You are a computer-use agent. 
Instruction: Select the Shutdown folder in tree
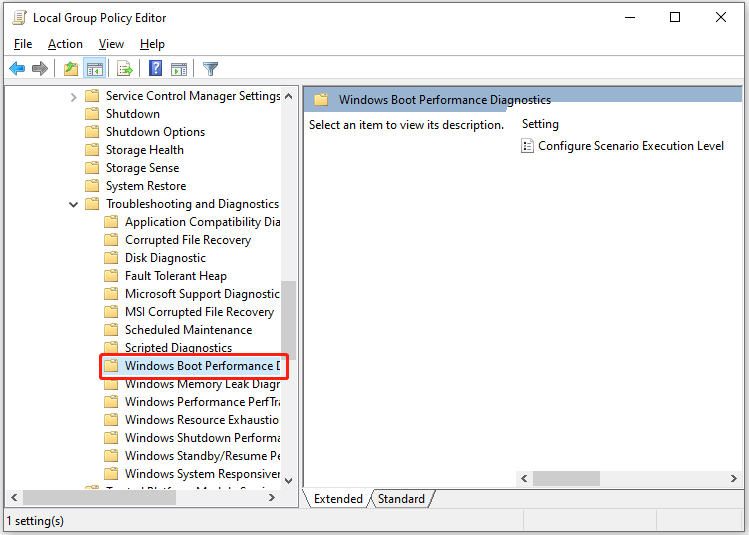click(133, 114)
